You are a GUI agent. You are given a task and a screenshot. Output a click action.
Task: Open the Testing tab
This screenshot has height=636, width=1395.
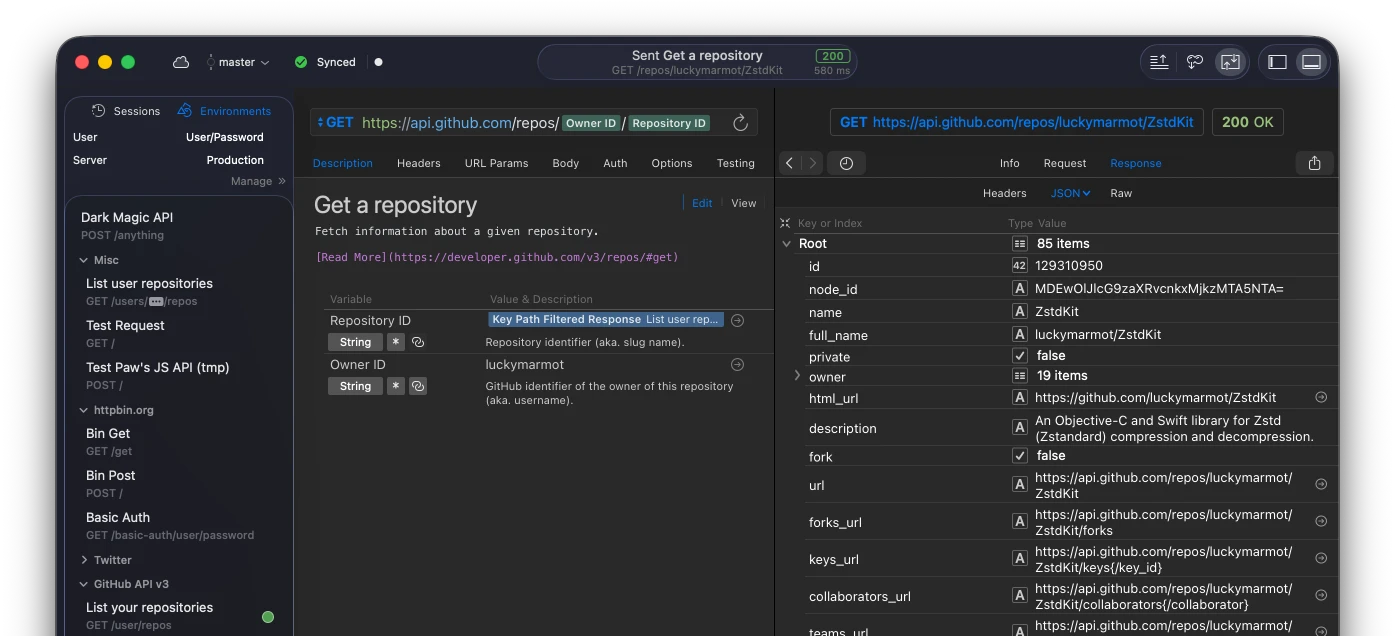[736, 163]
